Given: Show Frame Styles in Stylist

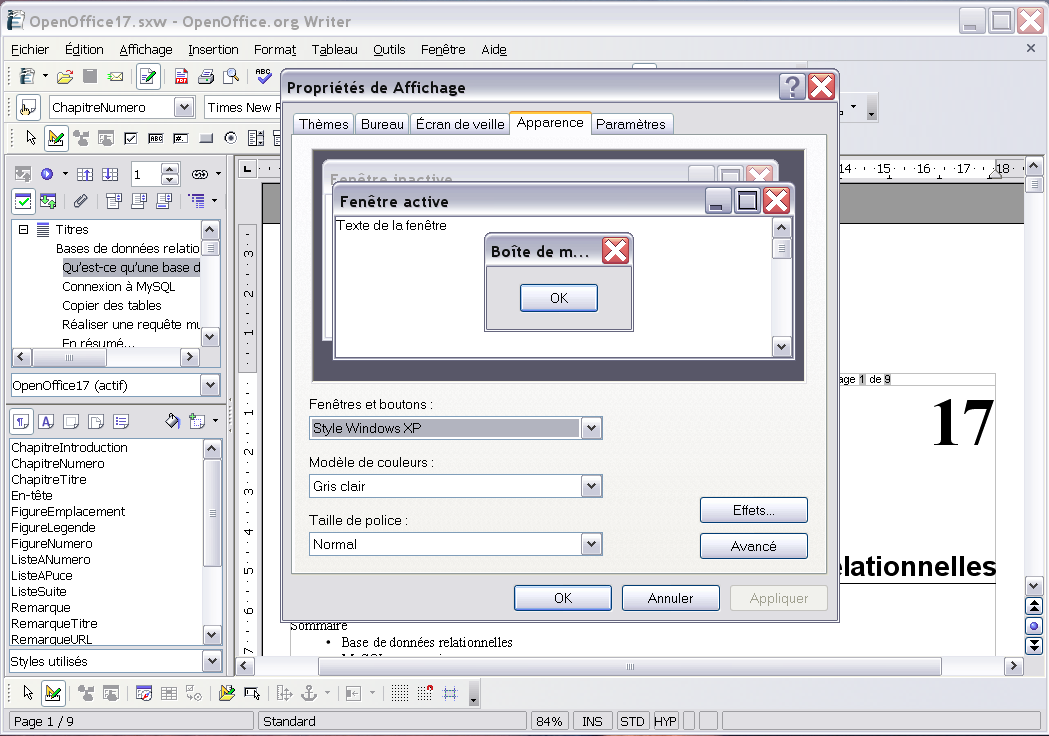Looking at the screenshot, I should 71,421.
